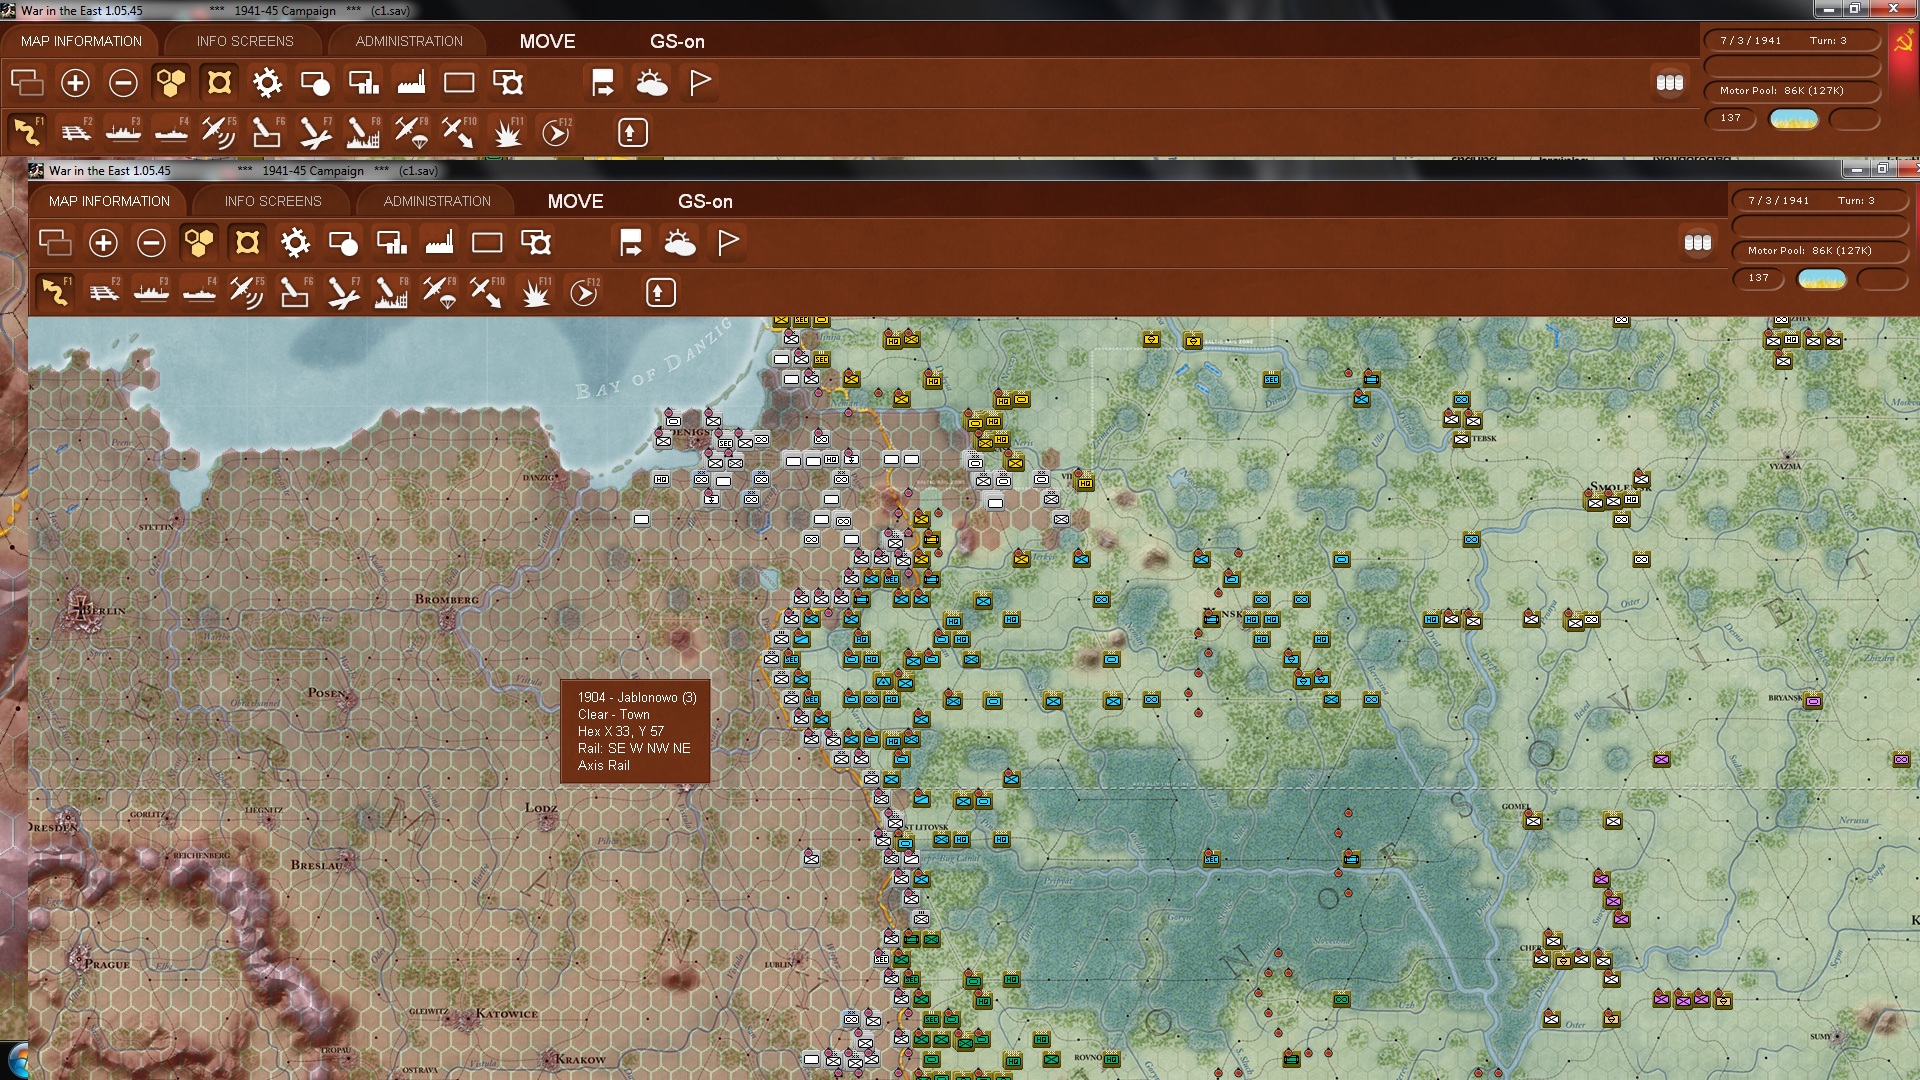Click the MOVE mode label in front window
Image resolution: width=1920 pixels, height=1080 pixels.
(575, 201)
